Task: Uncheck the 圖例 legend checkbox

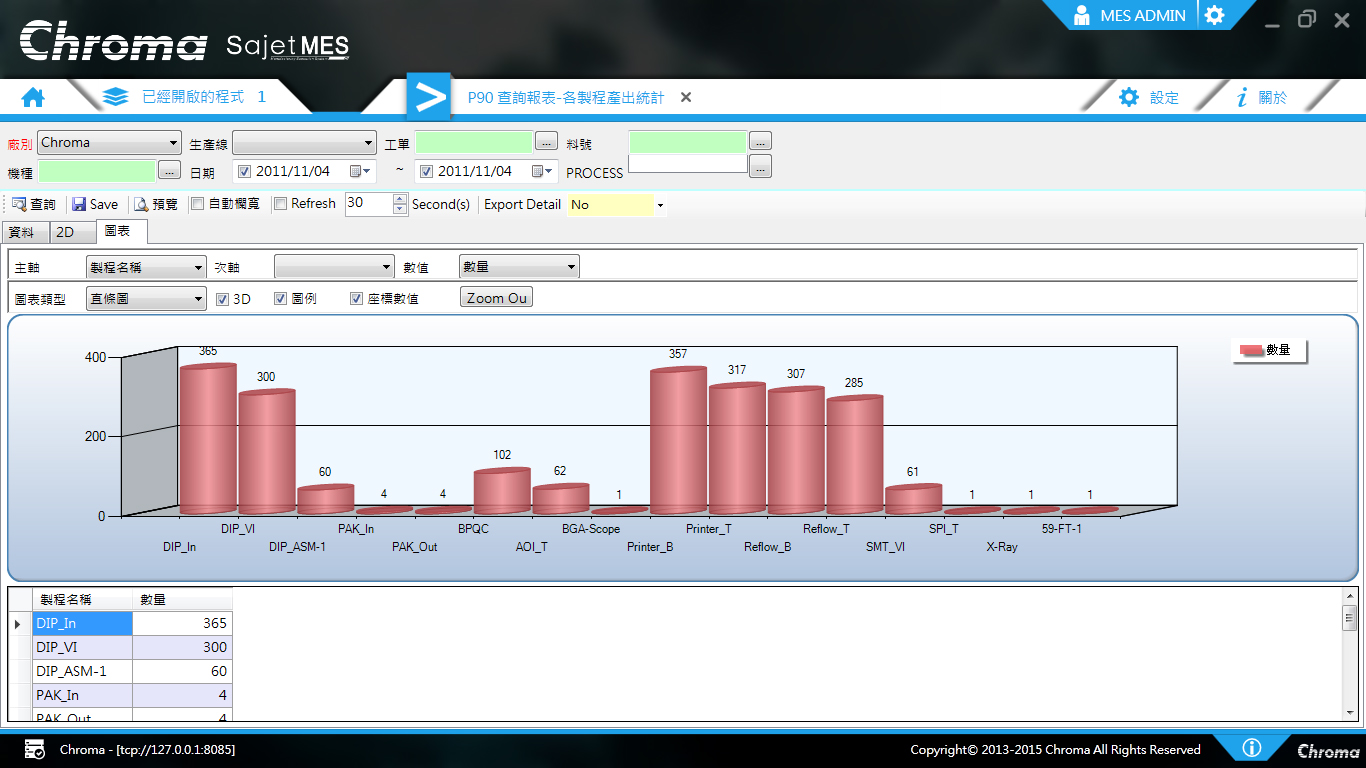Action: click(281, 298)
